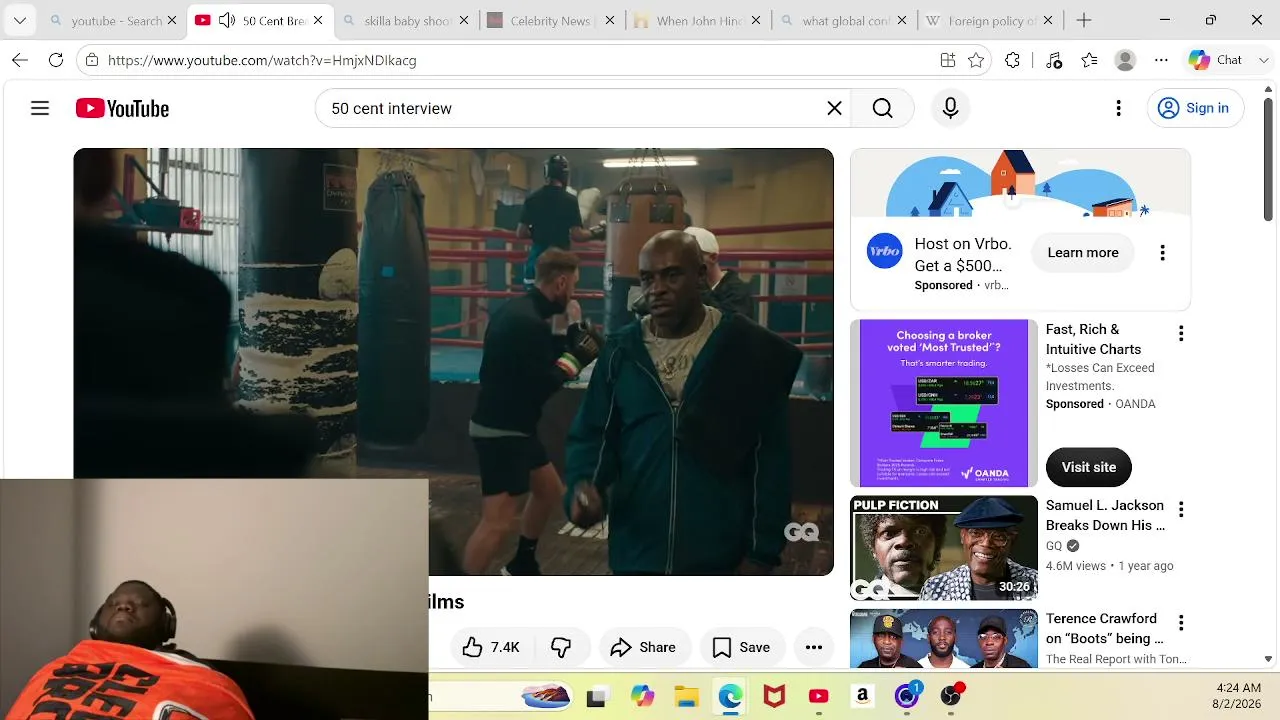Open Amazon from the taskbar
This screenshot has height=720, width=1280.
pos(862,697)
